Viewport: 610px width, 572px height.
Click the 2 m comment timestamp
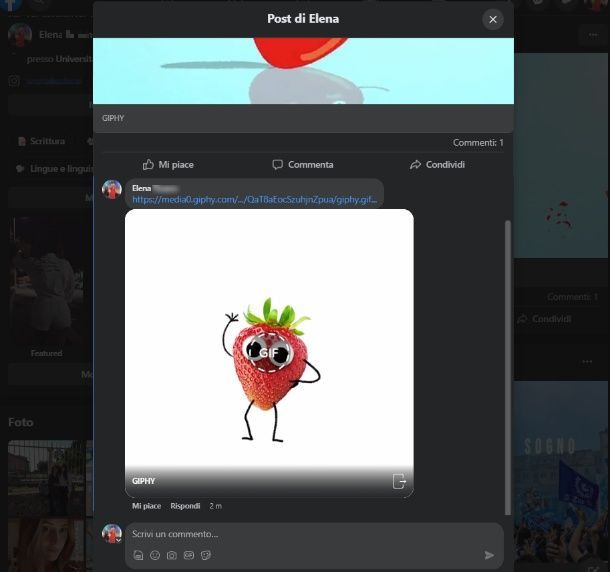click(x=216, y=506)
